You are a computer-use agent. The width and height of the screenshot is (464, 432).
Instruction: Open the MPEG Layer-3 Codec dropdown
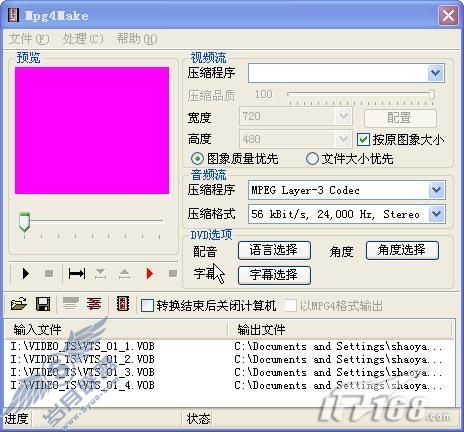tap(436, 190)
